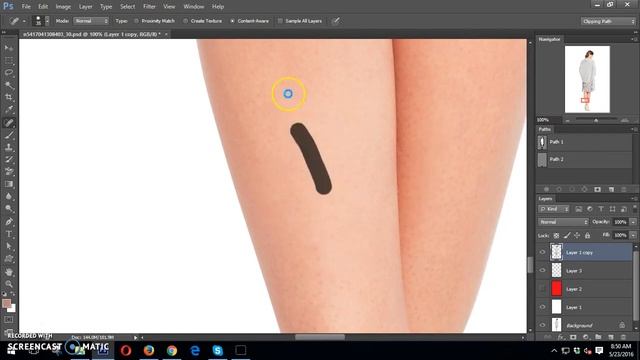
Task: Select the Path Selection tool
Action: (x=9, y=247)
